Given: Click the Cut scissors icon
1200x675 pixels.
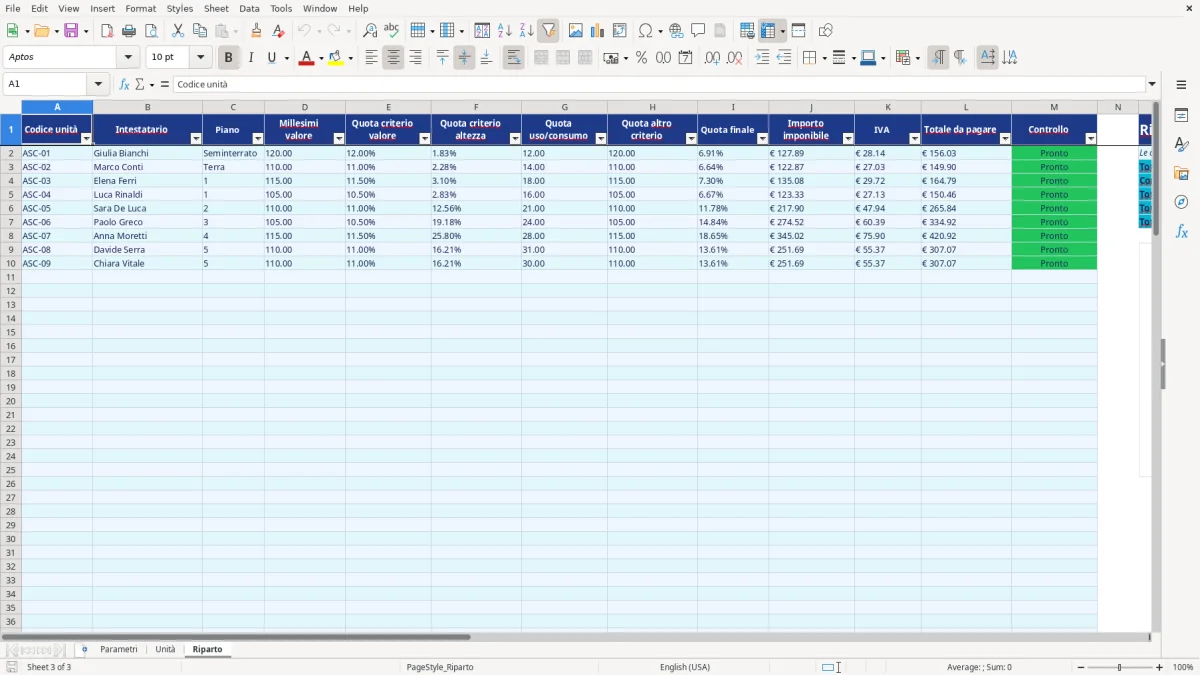Looking at the screenshot, I should 178,31.
